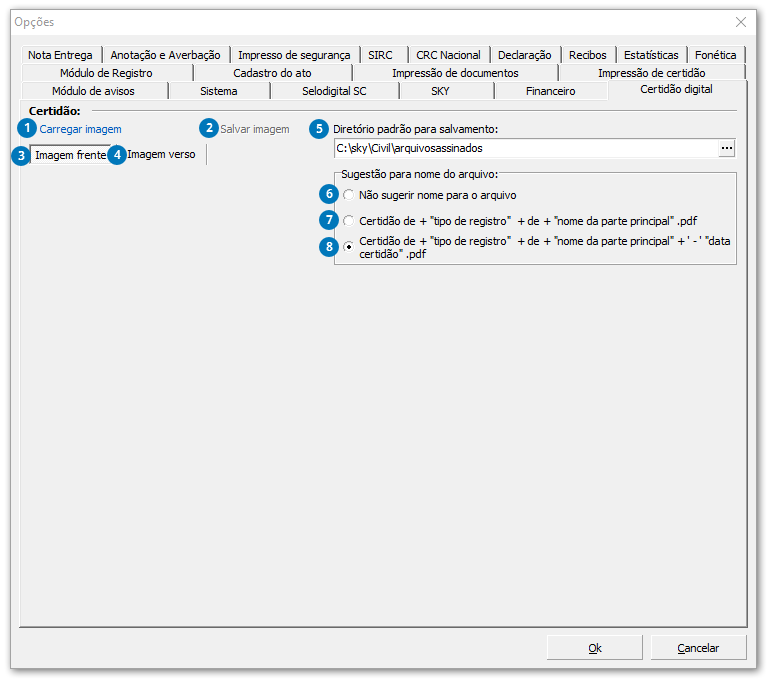Click the Cancelar button
This screenshot has height=682, width=770.
(698, 648)
